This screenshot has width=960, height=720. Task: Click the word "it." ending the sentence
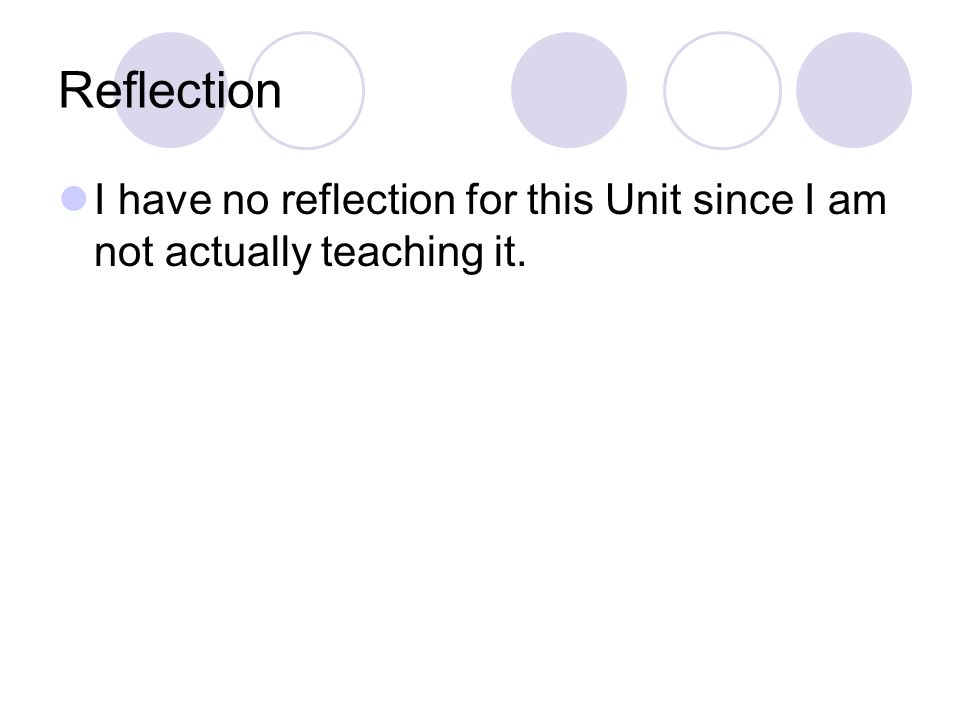pyautogui.click(x=510, y=252)
